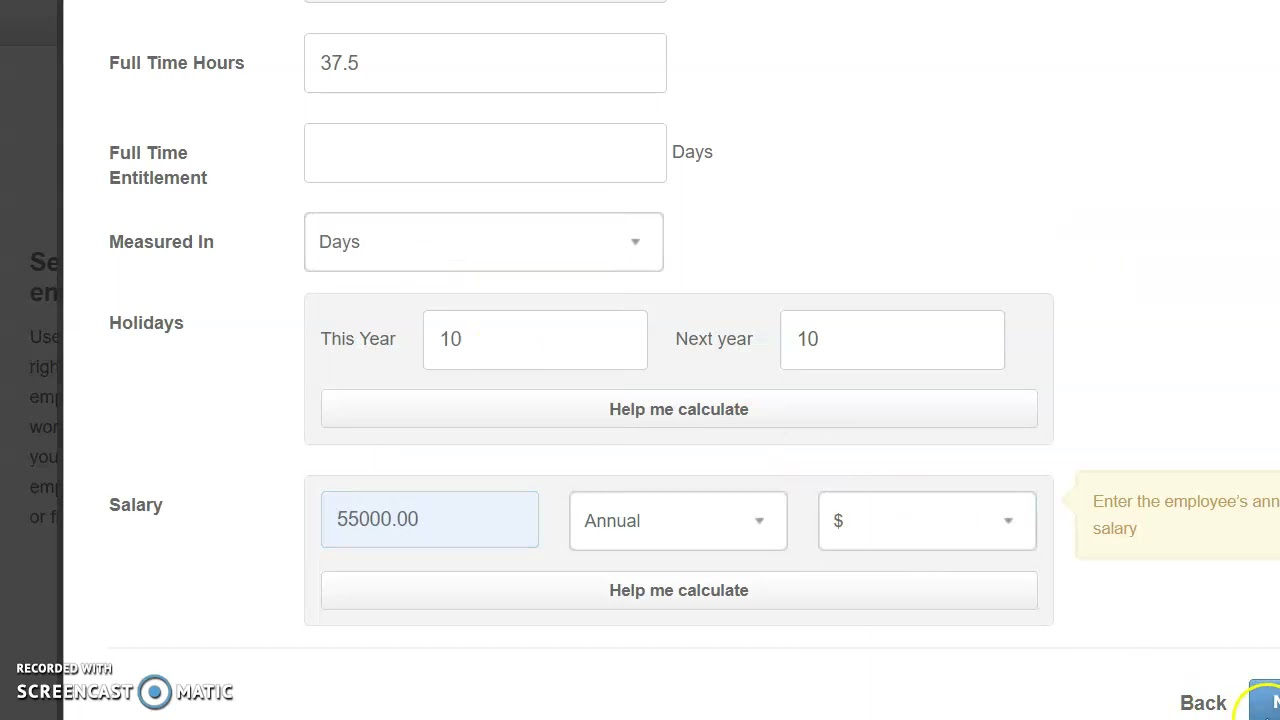This screenshot has height=720, width=1280.
Task: Open the Annual salary period dropdown
Action: 678,521
